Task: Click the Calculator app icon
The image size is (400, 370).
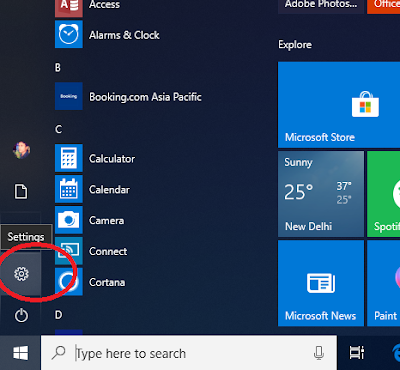Action: click(x=69, y=158)
